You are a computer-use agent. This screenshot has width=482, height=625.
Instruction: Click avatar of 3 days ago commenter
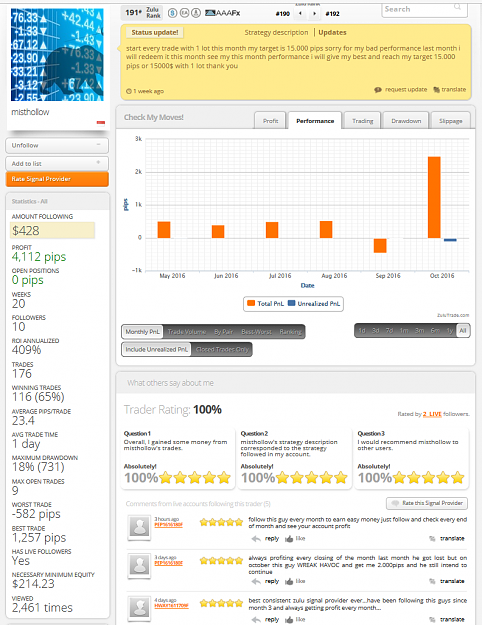pyautogui.click(x=140, y=566)
